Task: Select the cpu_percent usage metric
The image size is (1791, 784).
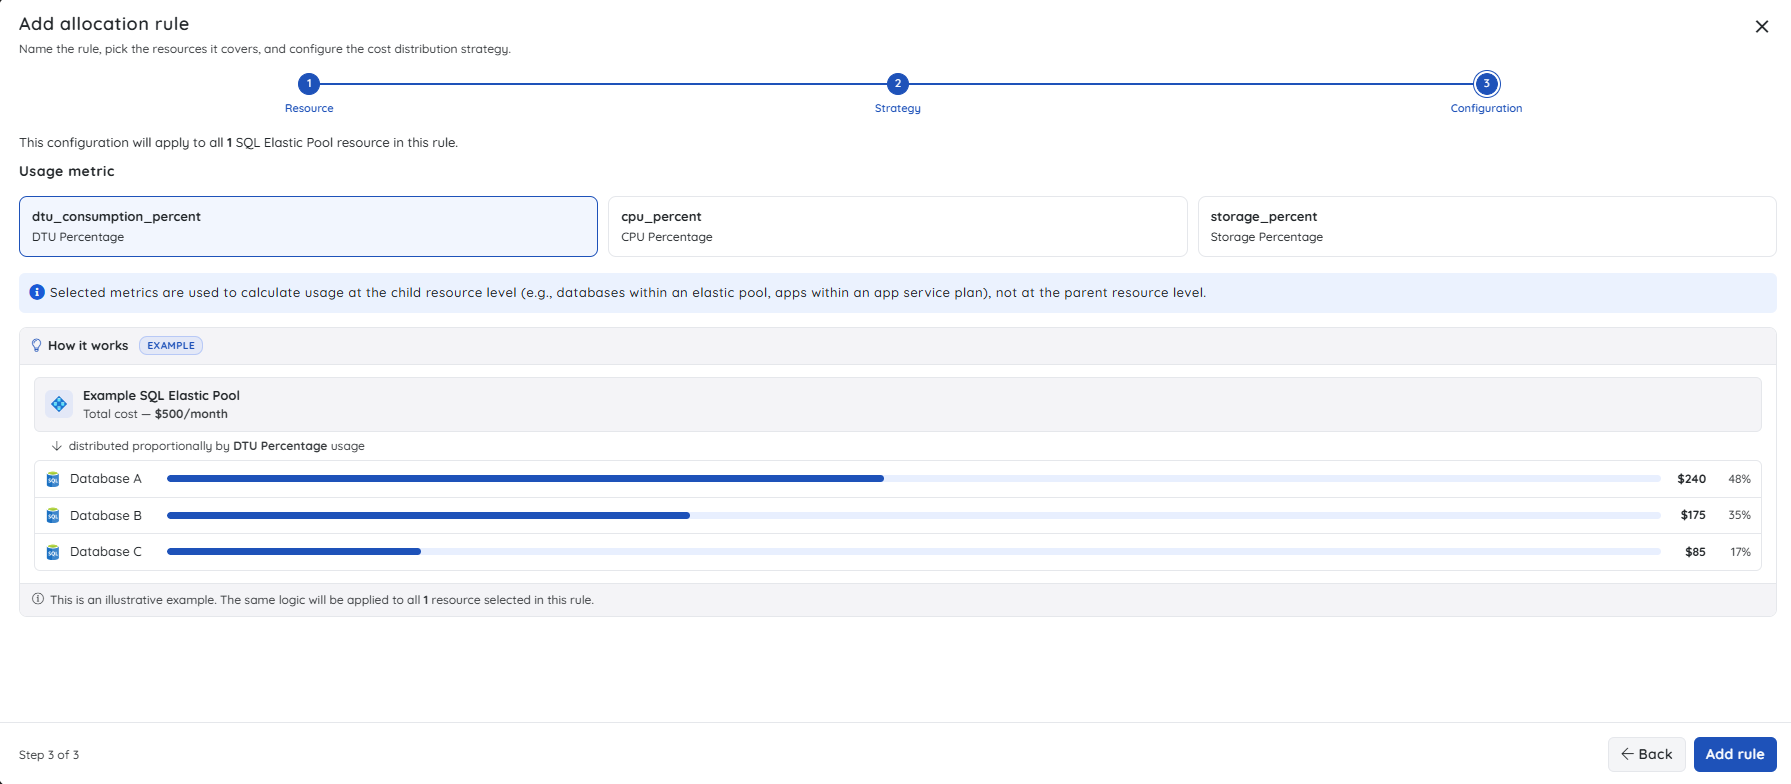Action: 897,226
